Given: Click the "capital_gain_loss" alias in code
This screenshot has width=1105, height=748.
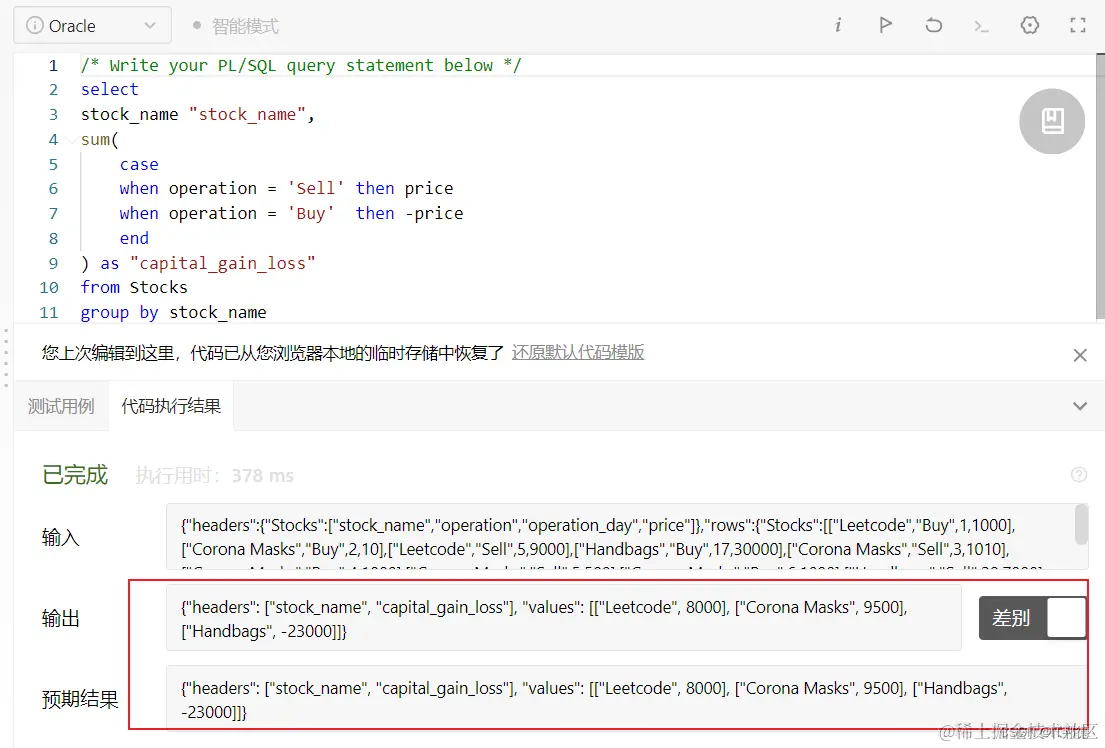Looking at the screenshot, I should 223,263.
